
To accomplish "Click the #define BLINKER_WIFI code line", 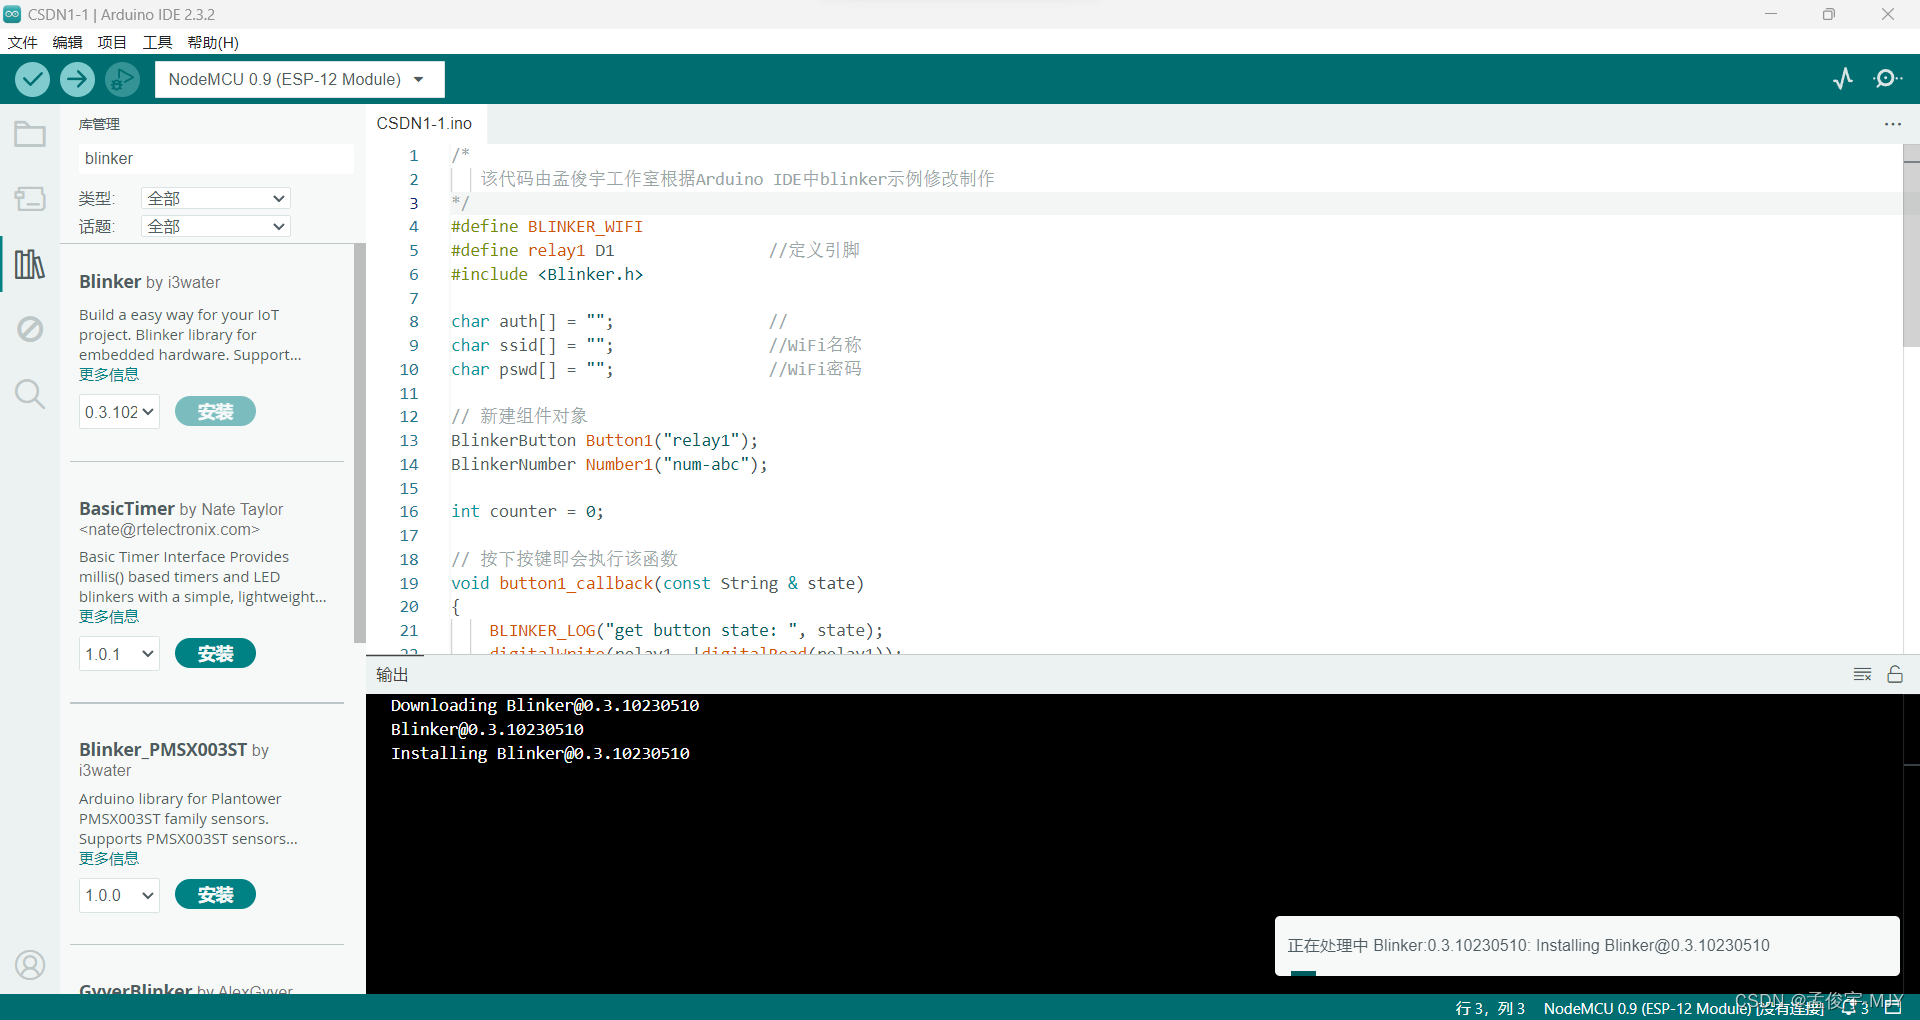I will (547, 226).
